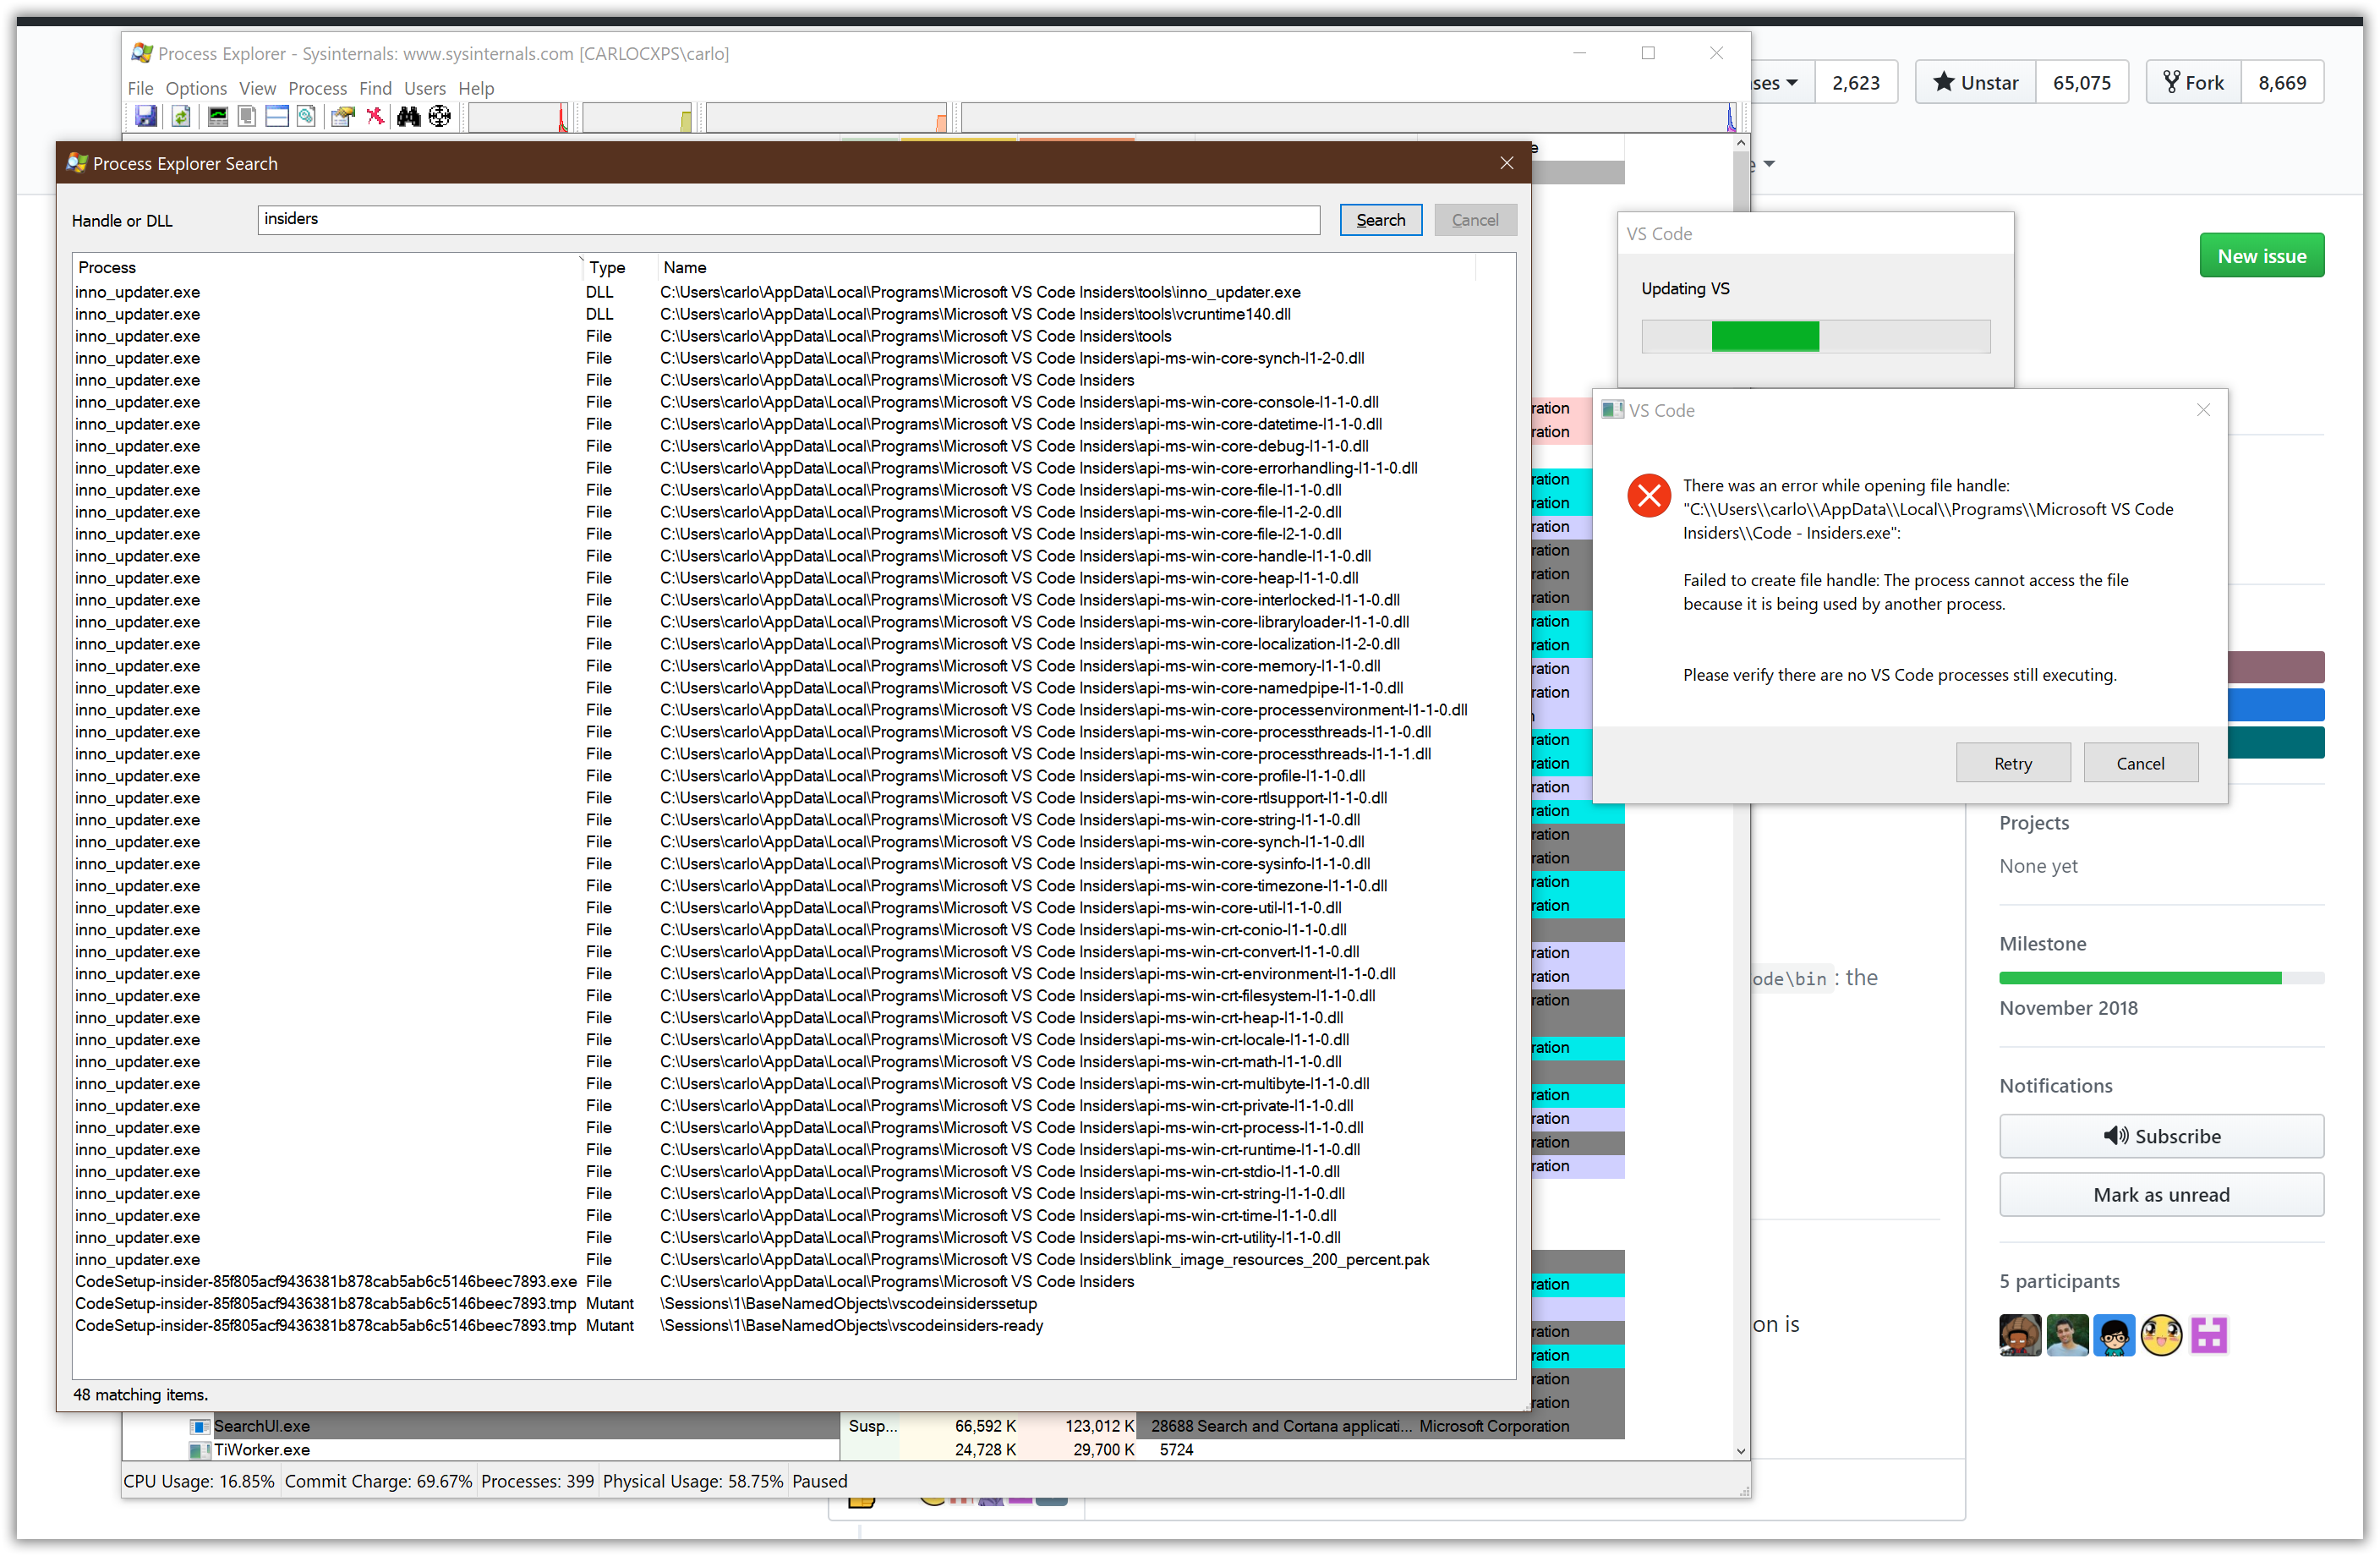Viewport: 2380px width, 1556px height.
Task: Toggle the Show Lower Pane toolbar icon
Action: (x=277, y=117)
